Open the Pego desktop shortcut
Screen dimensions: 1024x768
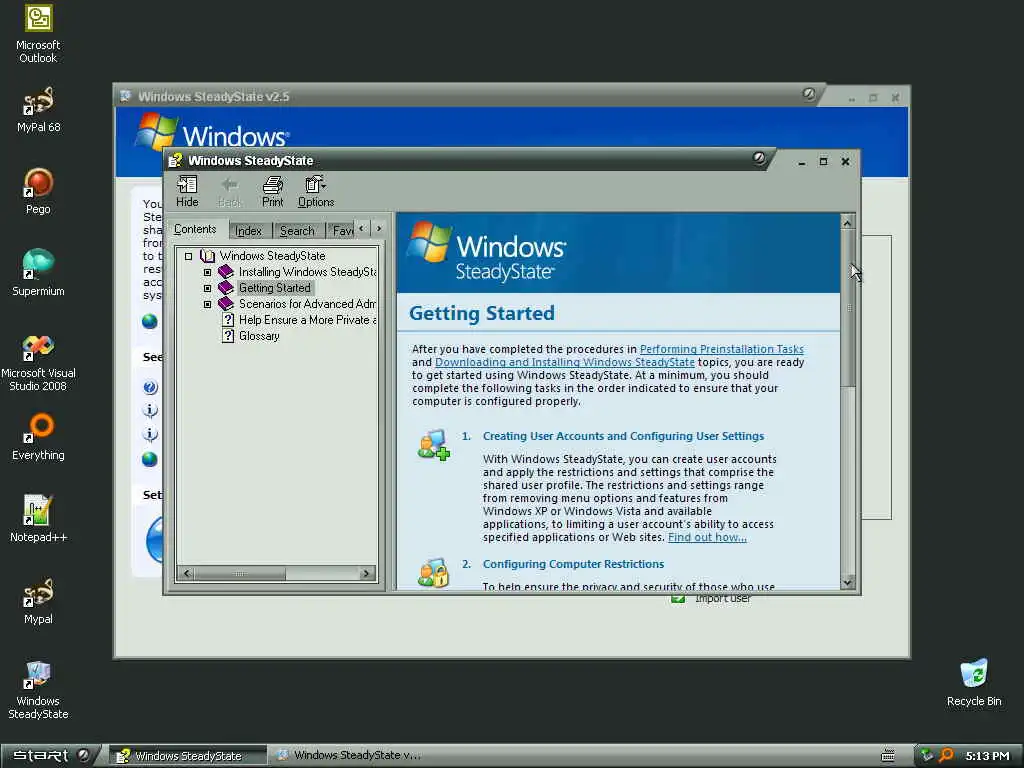point(38,191)
